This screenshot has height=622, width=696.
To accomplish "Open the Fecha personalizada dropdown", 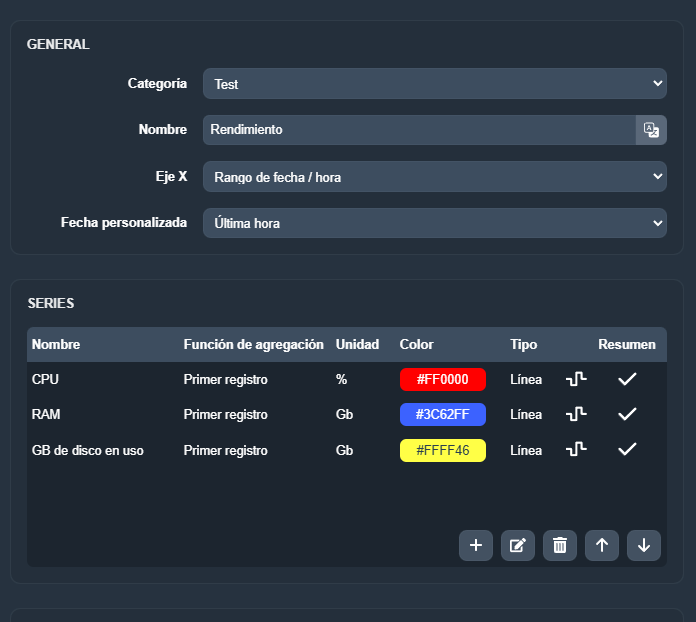I will pos(434,223).
